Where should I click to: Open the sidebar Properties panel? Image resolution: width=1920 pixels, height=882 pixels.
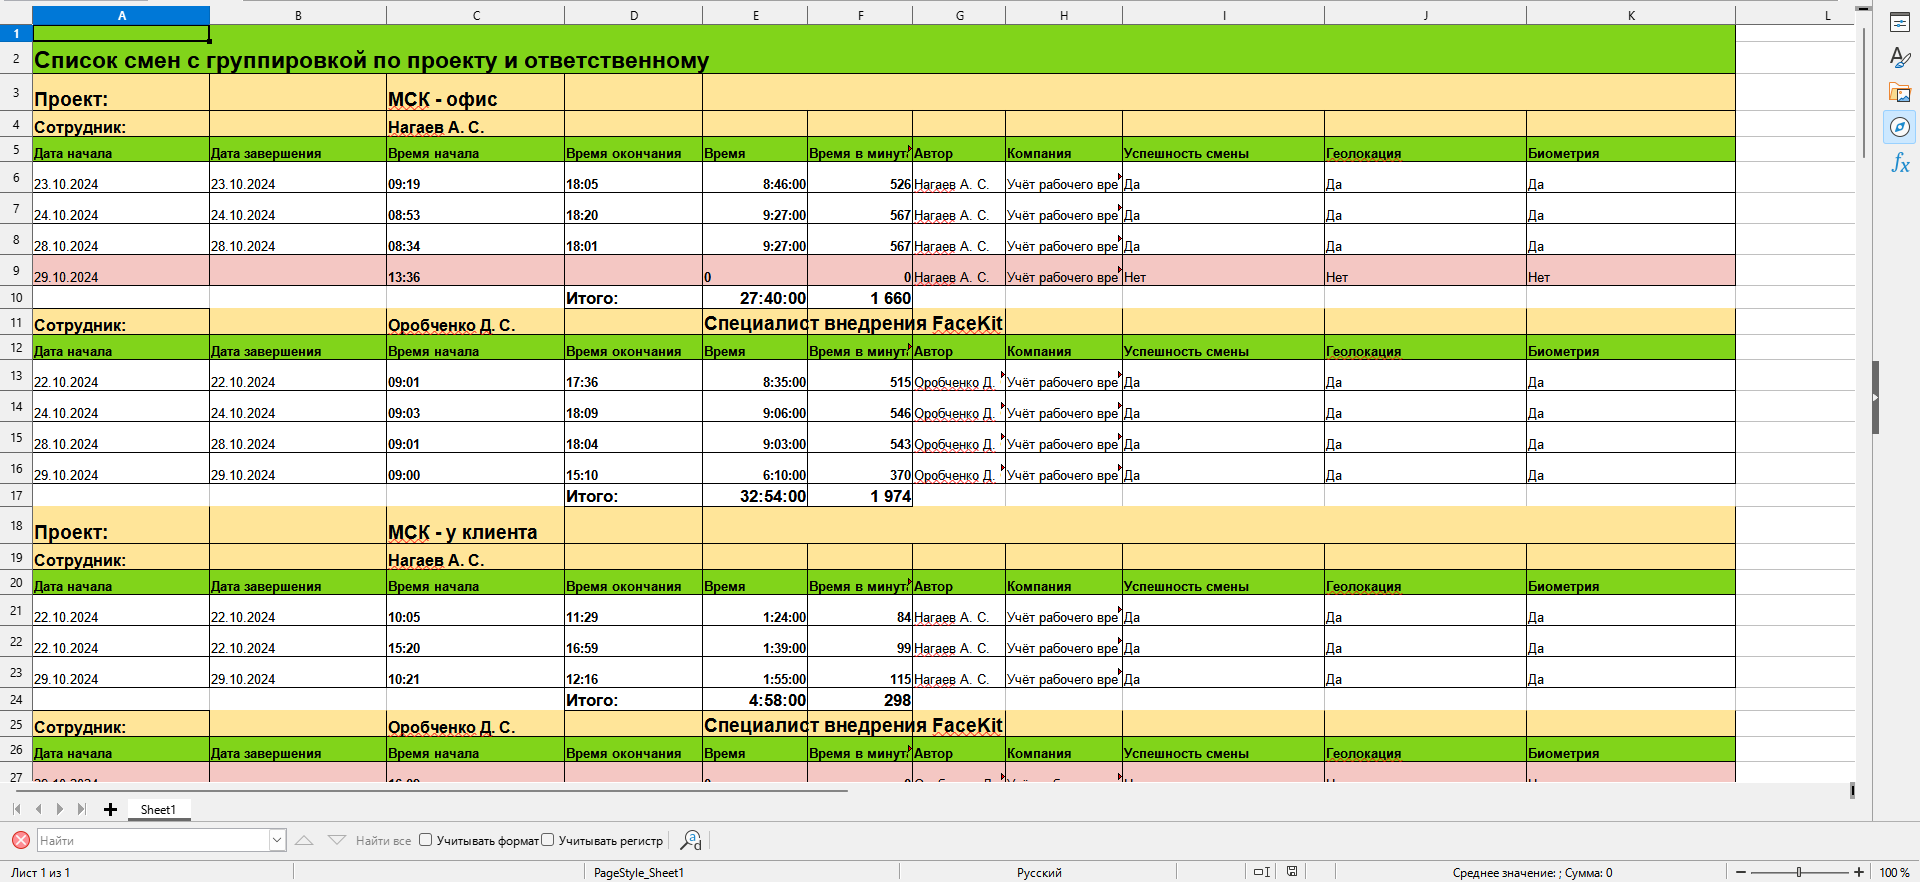point(1900,23)
